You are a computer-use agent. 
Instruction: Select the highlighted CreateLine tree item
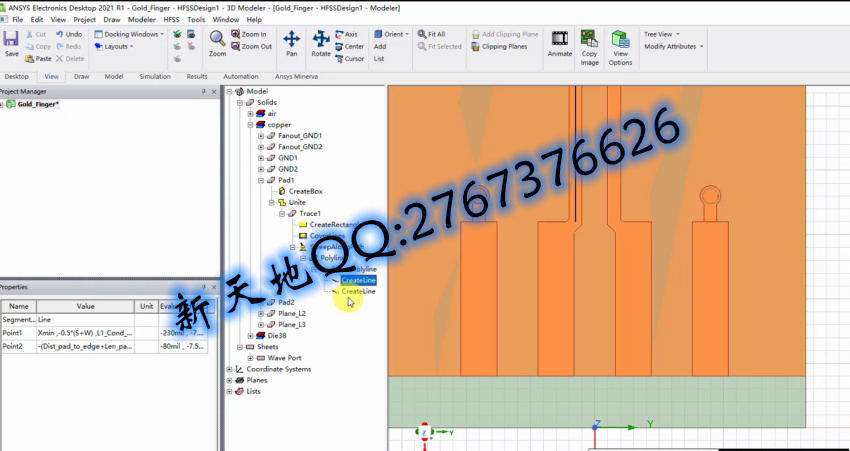pyautogui.click(x=358, y=281)
